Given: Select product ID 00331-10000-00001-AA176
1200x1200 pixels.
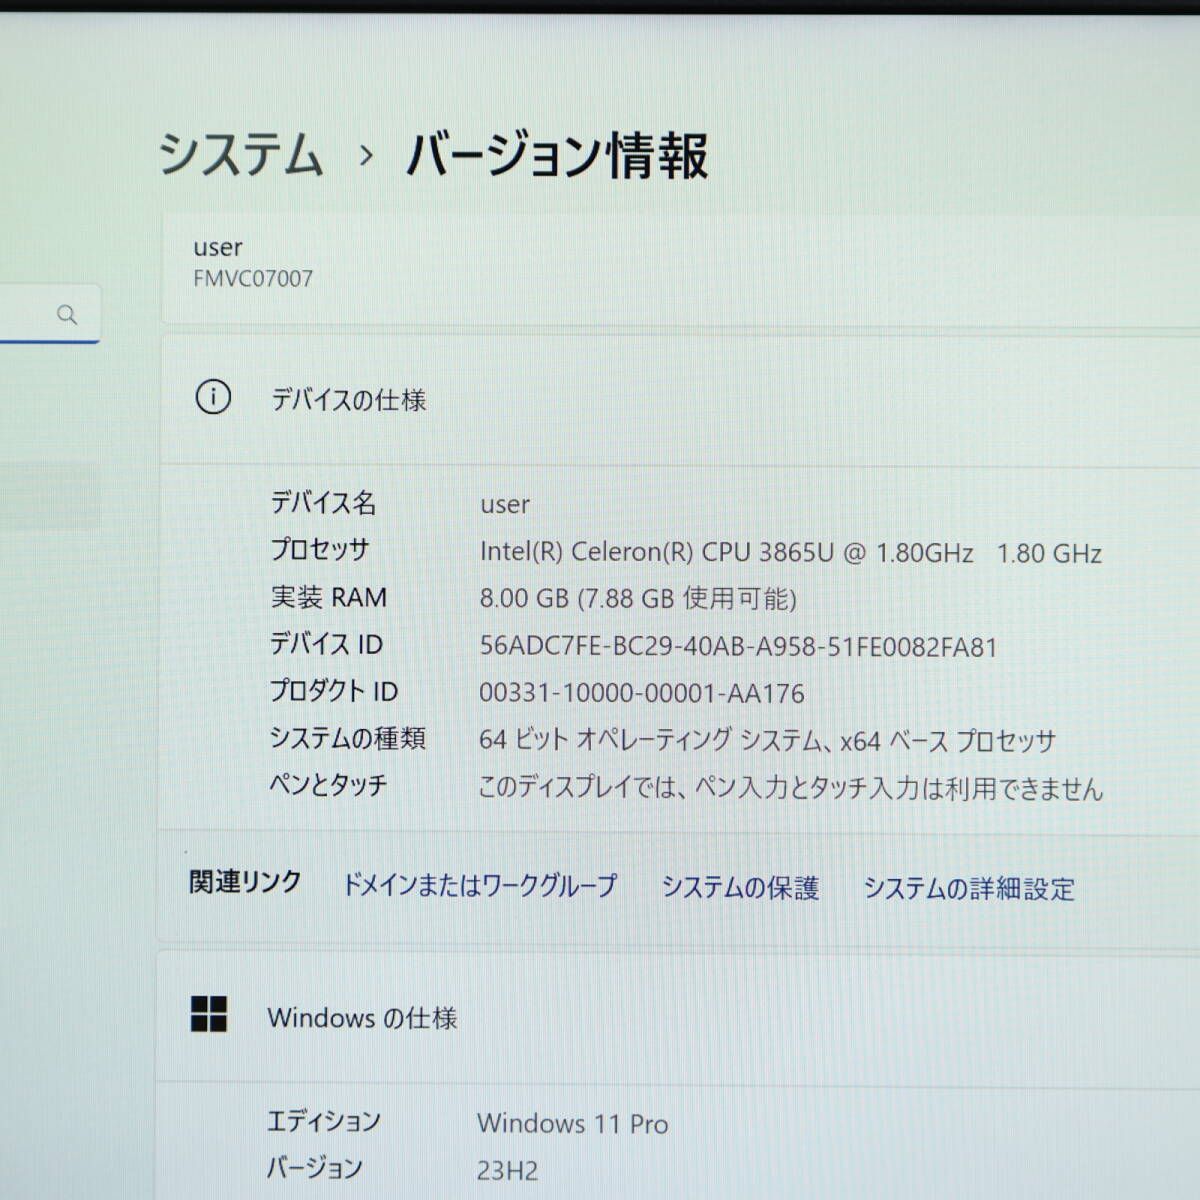Looking at the screenshot, I should click(642, 693).
